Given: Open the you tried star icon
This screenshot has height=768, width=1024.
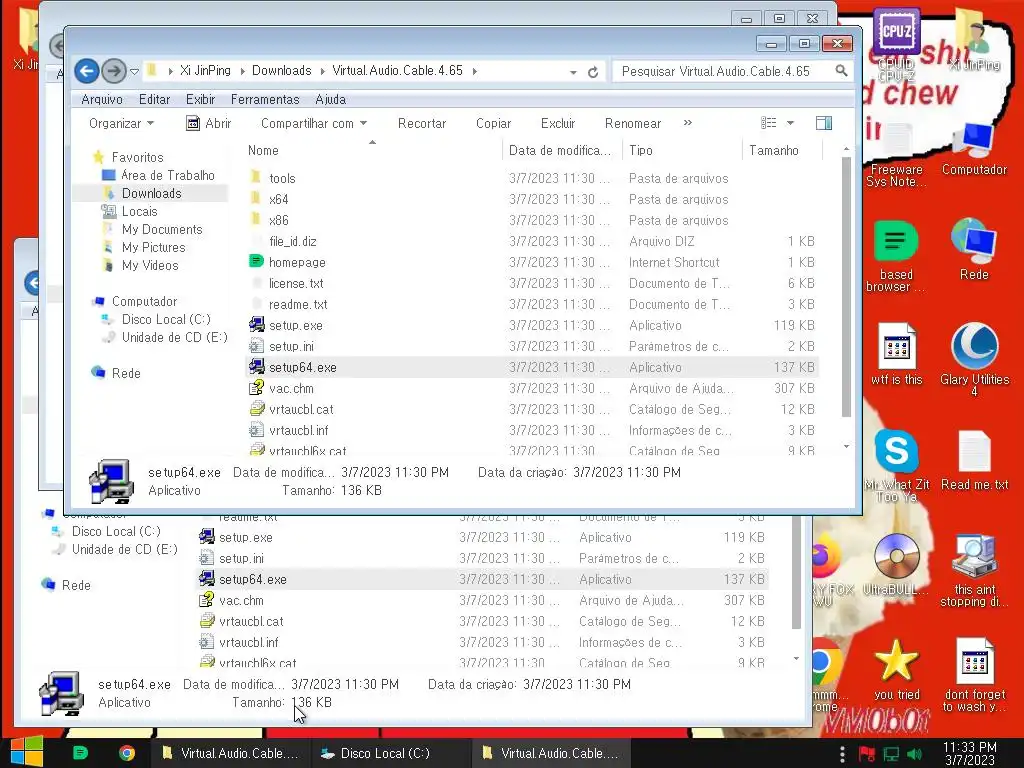Looking at the screenshot, I should pyautogui.click(x=896, y=669).
